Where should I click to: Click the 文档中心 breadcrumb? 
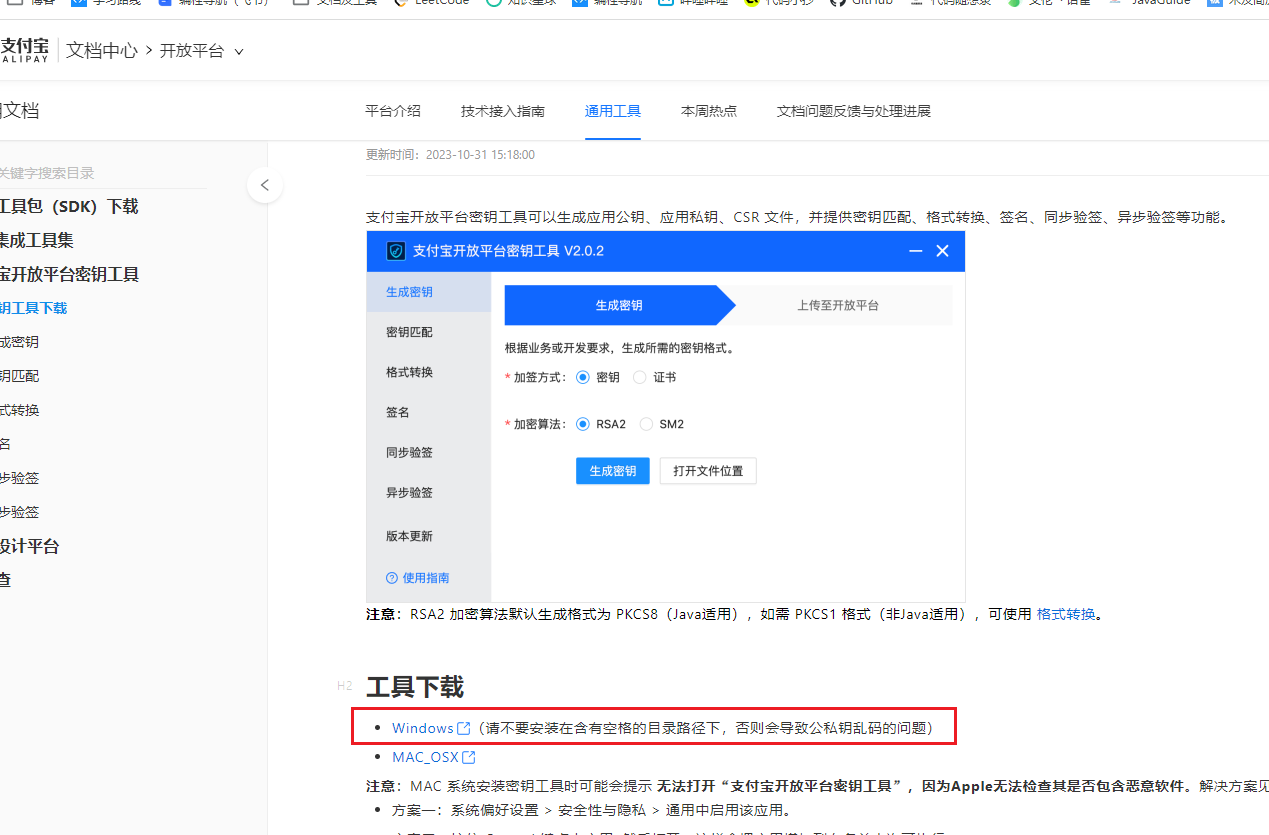[x=102, y=51]
